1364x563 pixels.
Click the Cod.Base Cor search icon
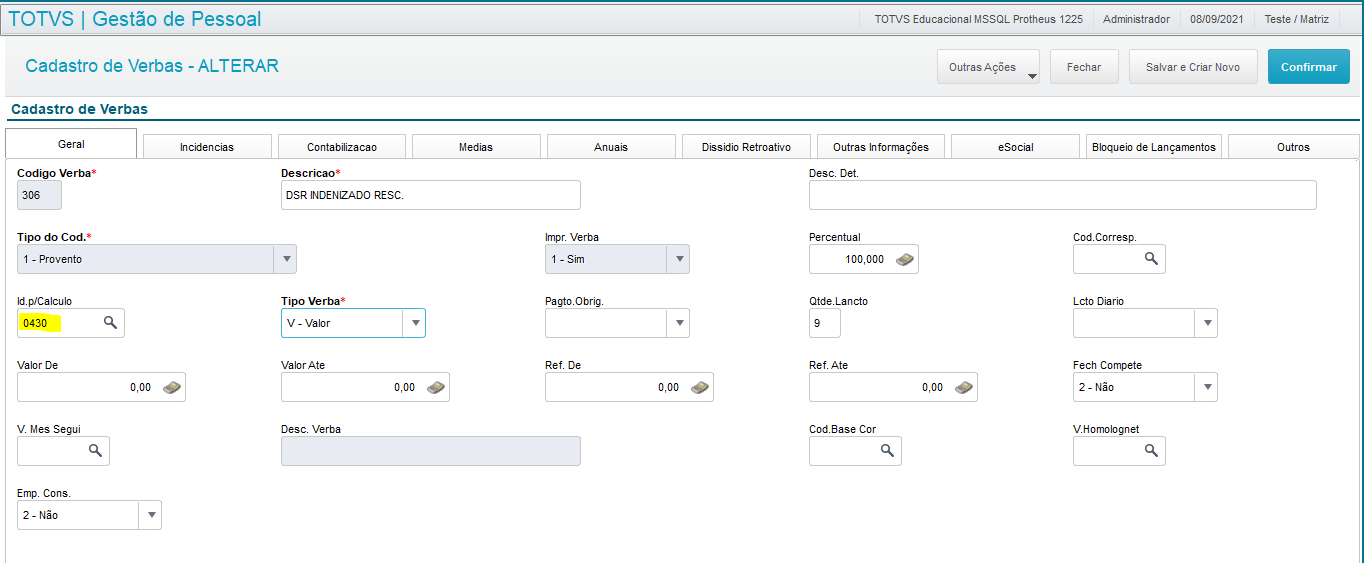887,451
